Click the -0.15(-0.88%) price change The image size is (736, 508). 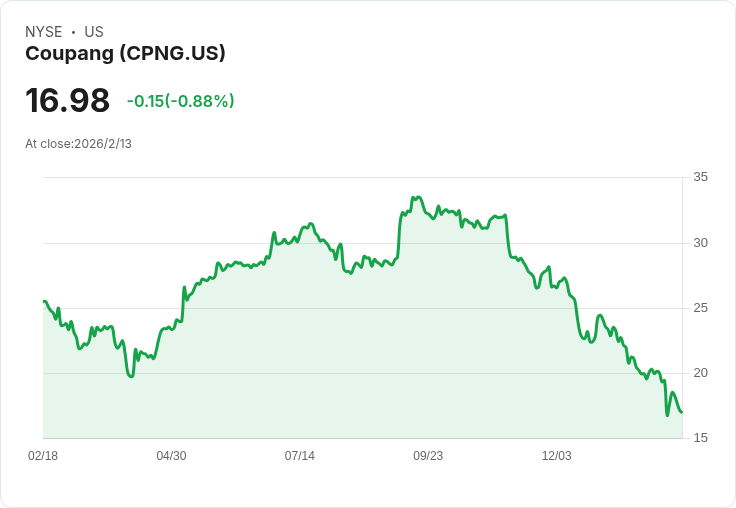[x=180, y=101]
